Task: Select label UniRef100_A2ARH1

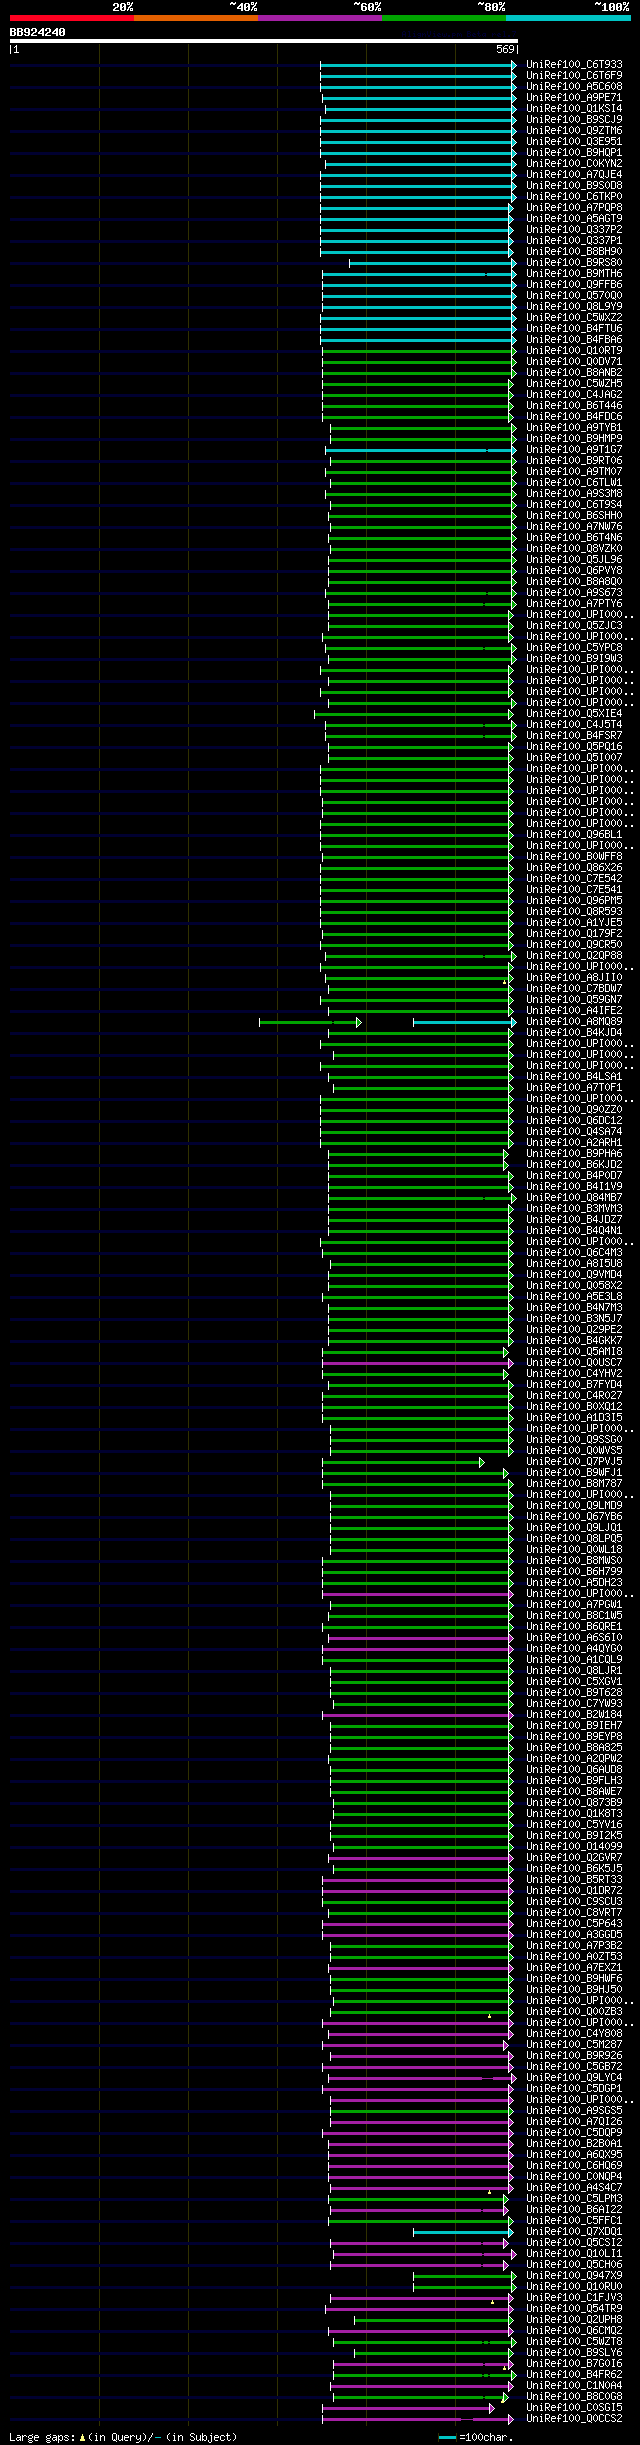Action: pyautogui.click(x=574, y=1142)
